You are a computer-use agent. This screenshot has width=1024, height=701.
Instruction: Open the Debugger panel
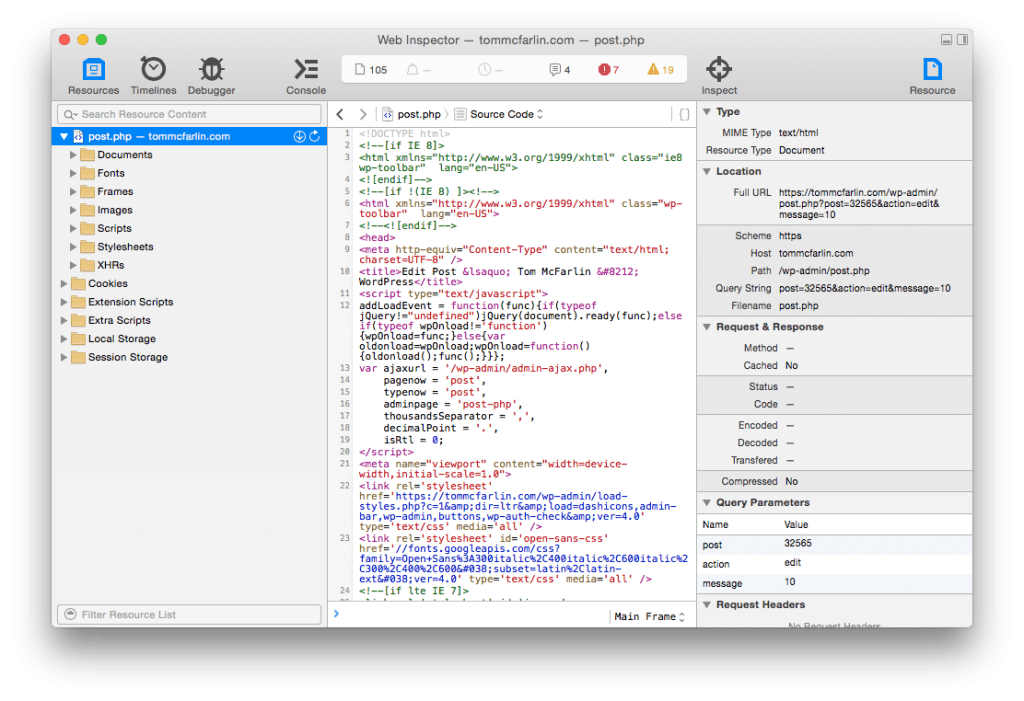tap(211, 76)
